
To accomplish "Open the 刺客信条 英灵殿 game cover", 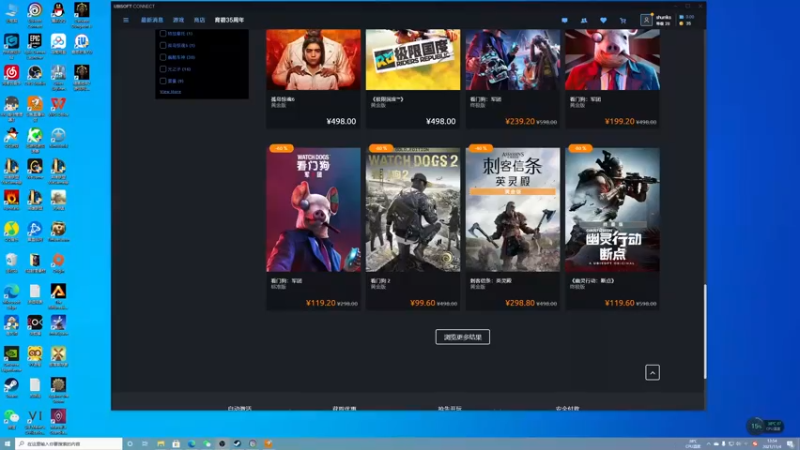I will [512, 210].
